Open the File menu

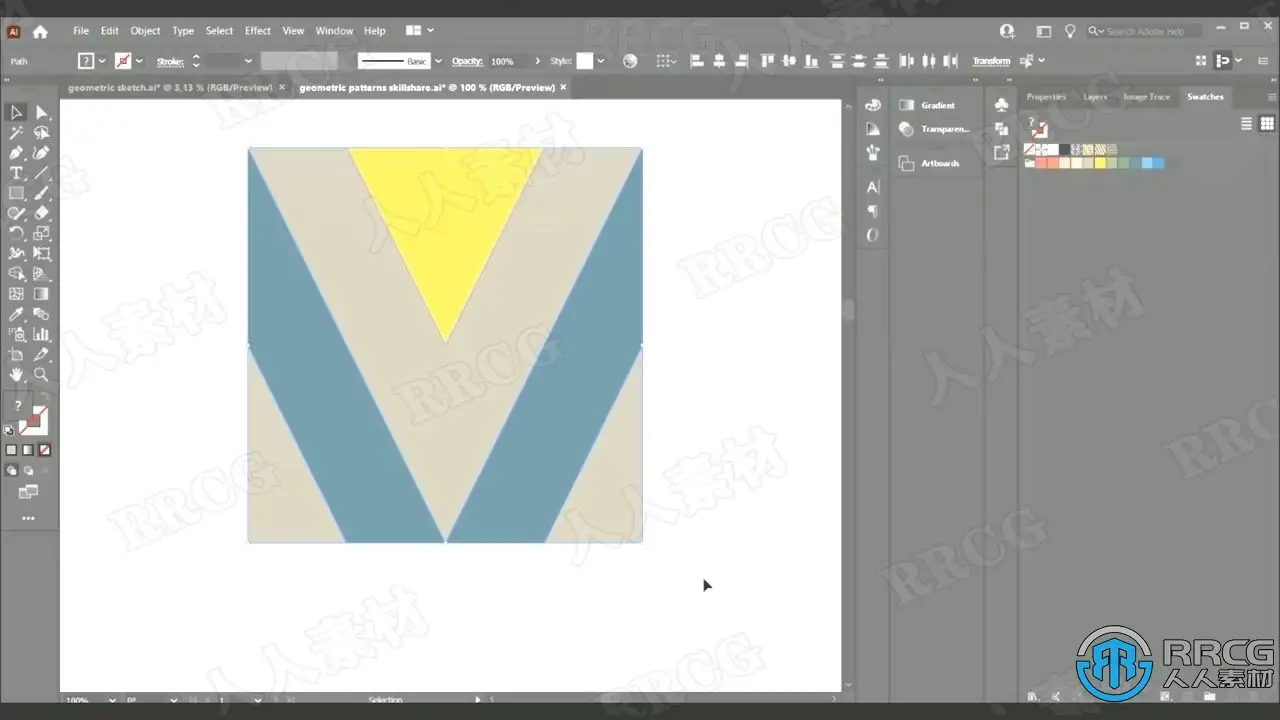81,31
